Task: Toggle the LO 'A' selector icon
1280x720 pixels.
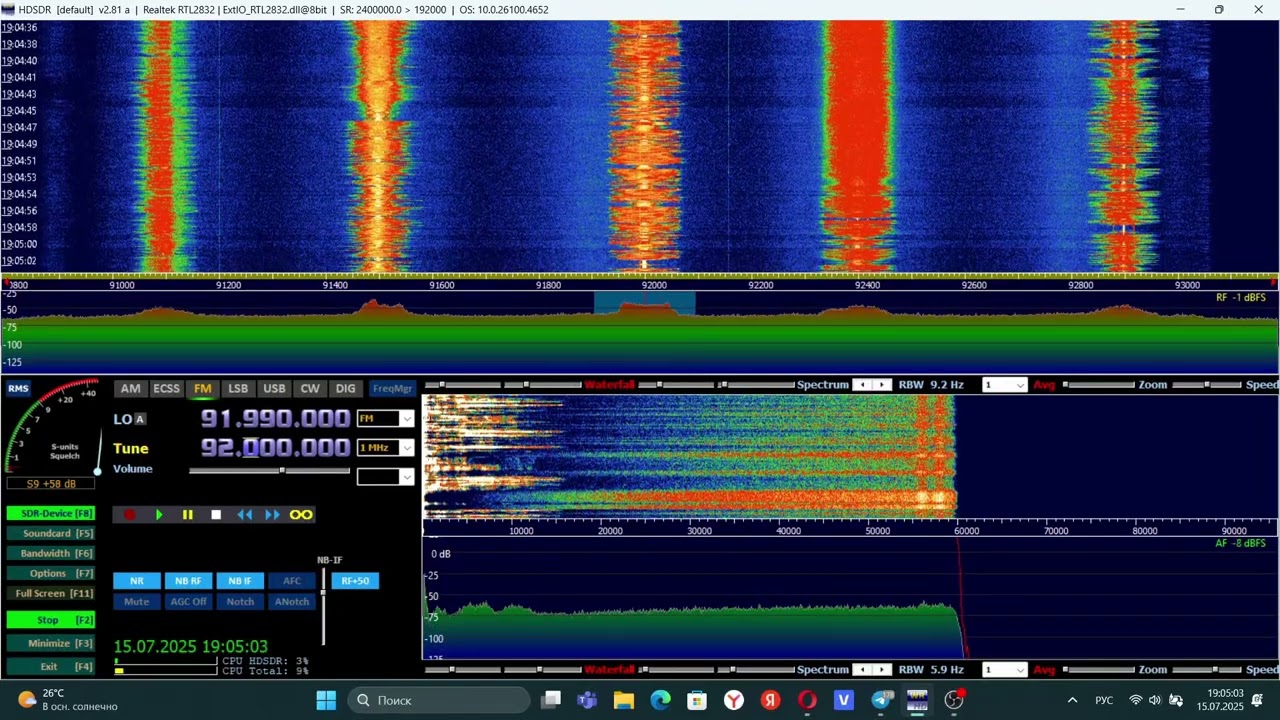Action: click(140, 419)
